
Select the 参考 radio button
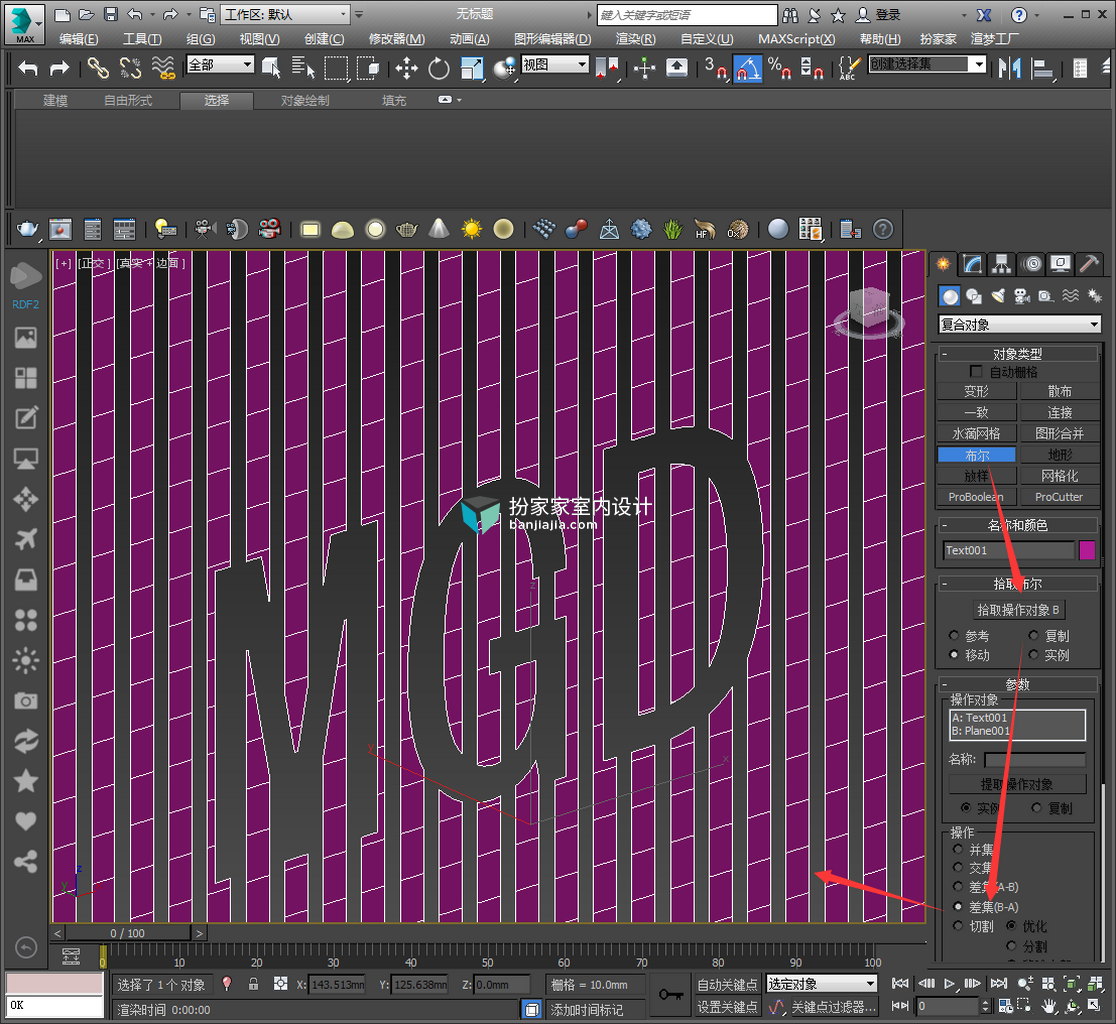click(x=954, y=635)
